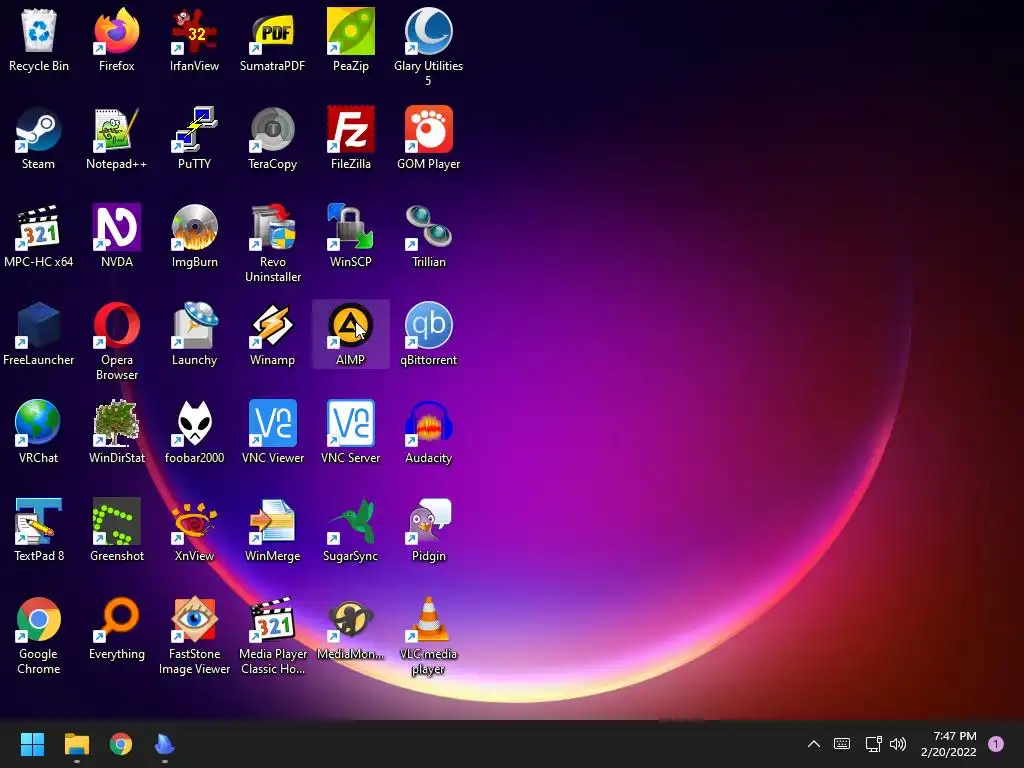Select the Google Chrome desktop shortcut

pos(39,619)
